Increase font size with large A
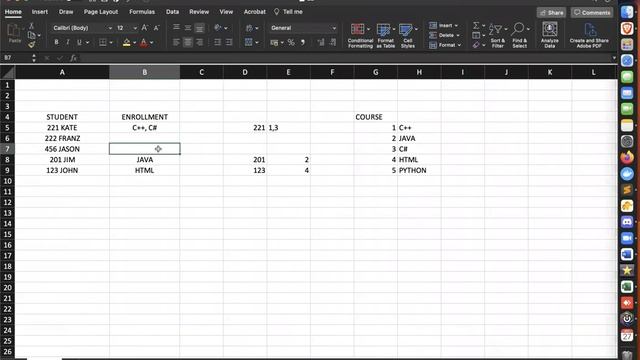Screen dimensions: 640x360 point(144,28)
